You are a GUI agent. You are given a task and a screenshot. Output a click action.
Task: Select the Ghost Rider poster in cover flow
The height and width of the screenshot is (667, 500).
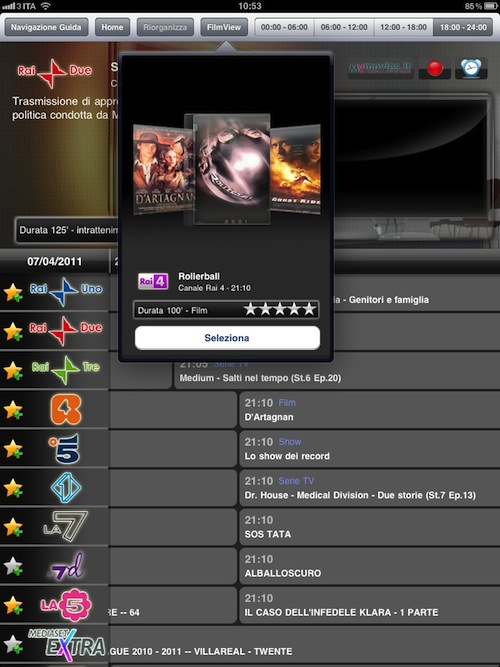tap(295, 169)
